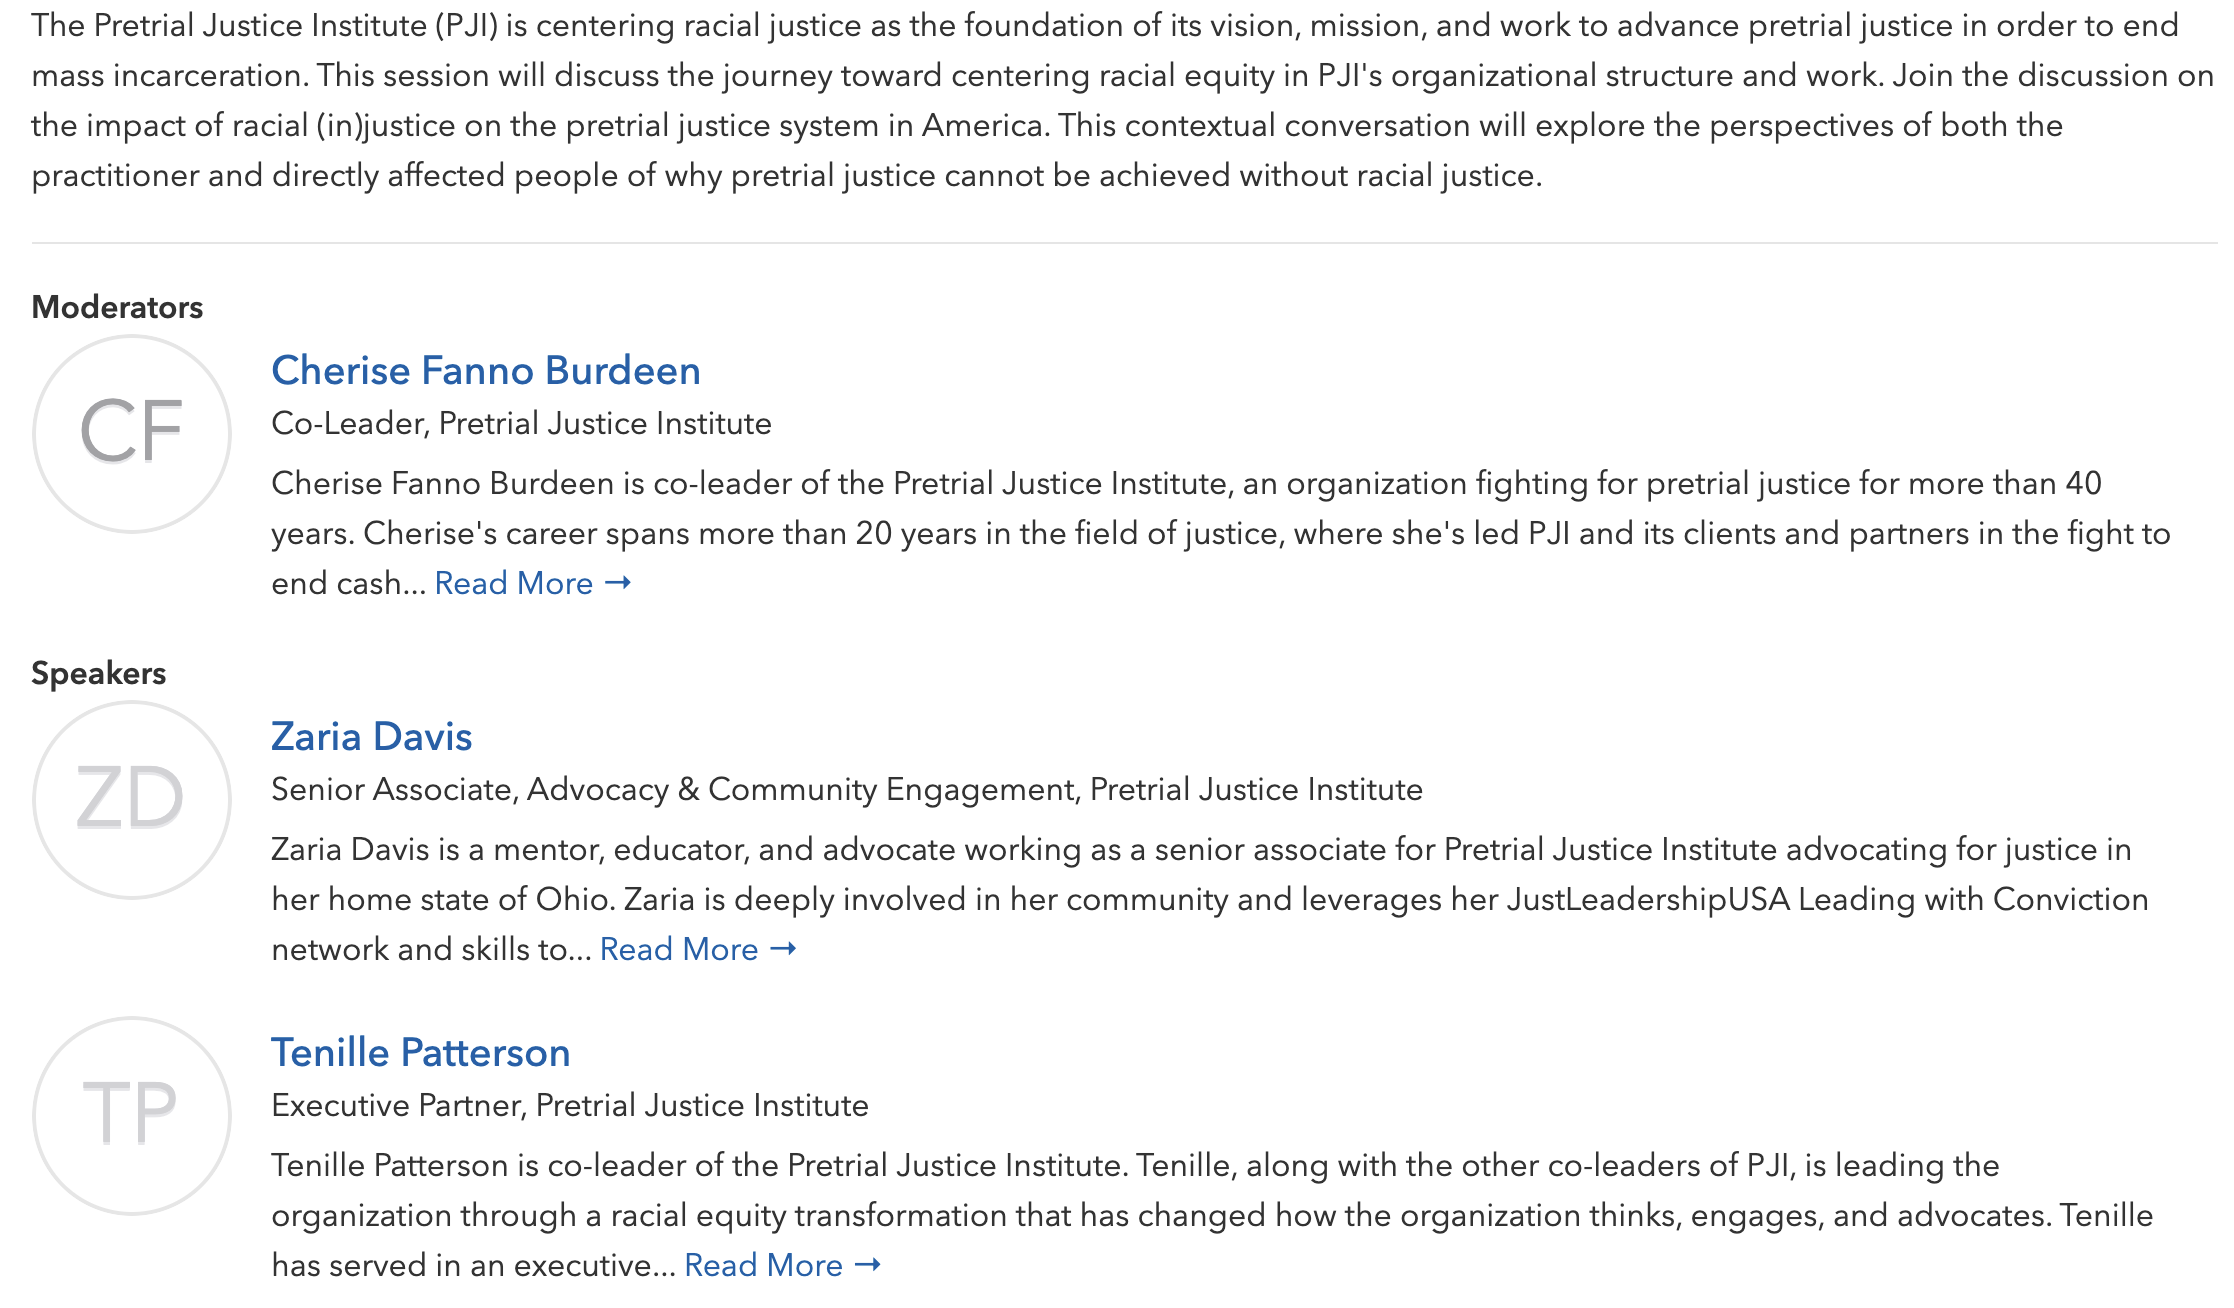Click Cherise Fanno Burdeen's biography text

(1221, 533)
